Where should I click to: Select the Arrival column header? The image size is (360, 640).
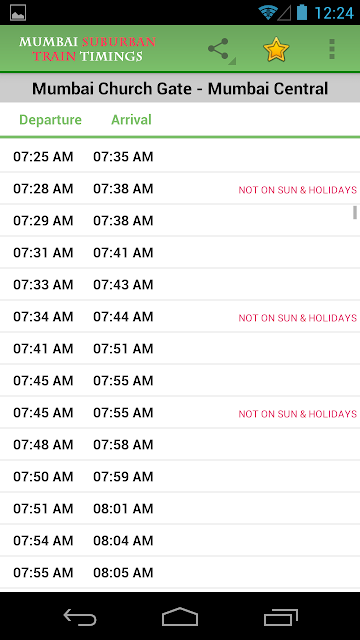(131, 120)
